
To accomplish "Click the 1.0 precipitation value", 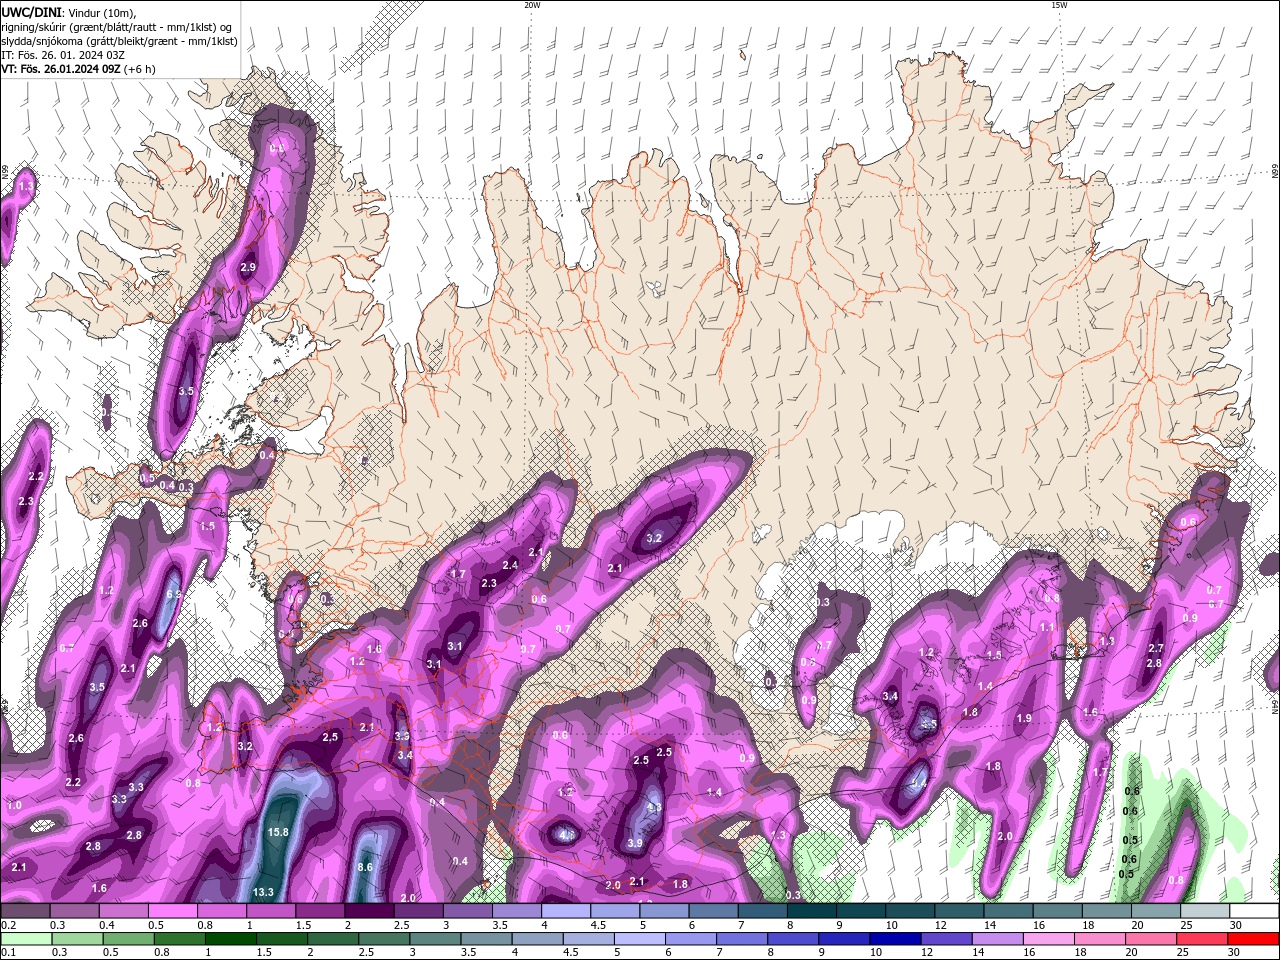I will [x=14, y=805].
